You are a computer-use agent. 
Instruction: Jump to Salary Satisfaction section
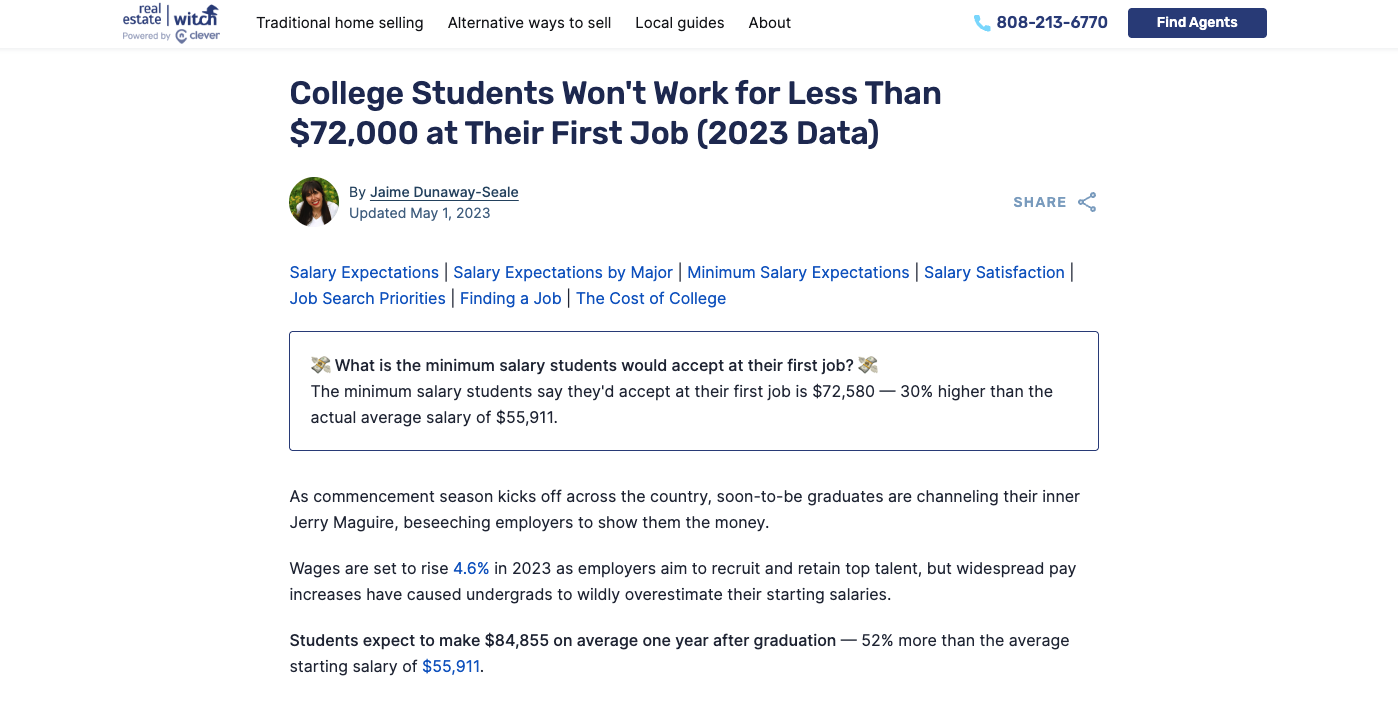pyautogui.click(x=994, y=272)
